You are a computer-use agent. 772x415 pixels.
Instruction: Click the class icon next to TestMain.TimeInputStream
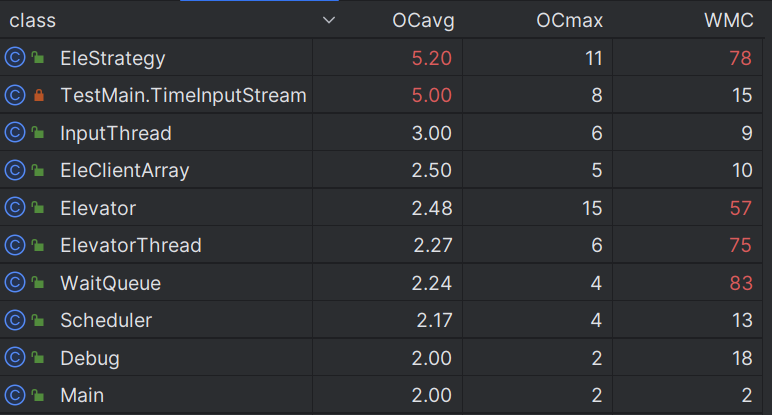point(14,96)
